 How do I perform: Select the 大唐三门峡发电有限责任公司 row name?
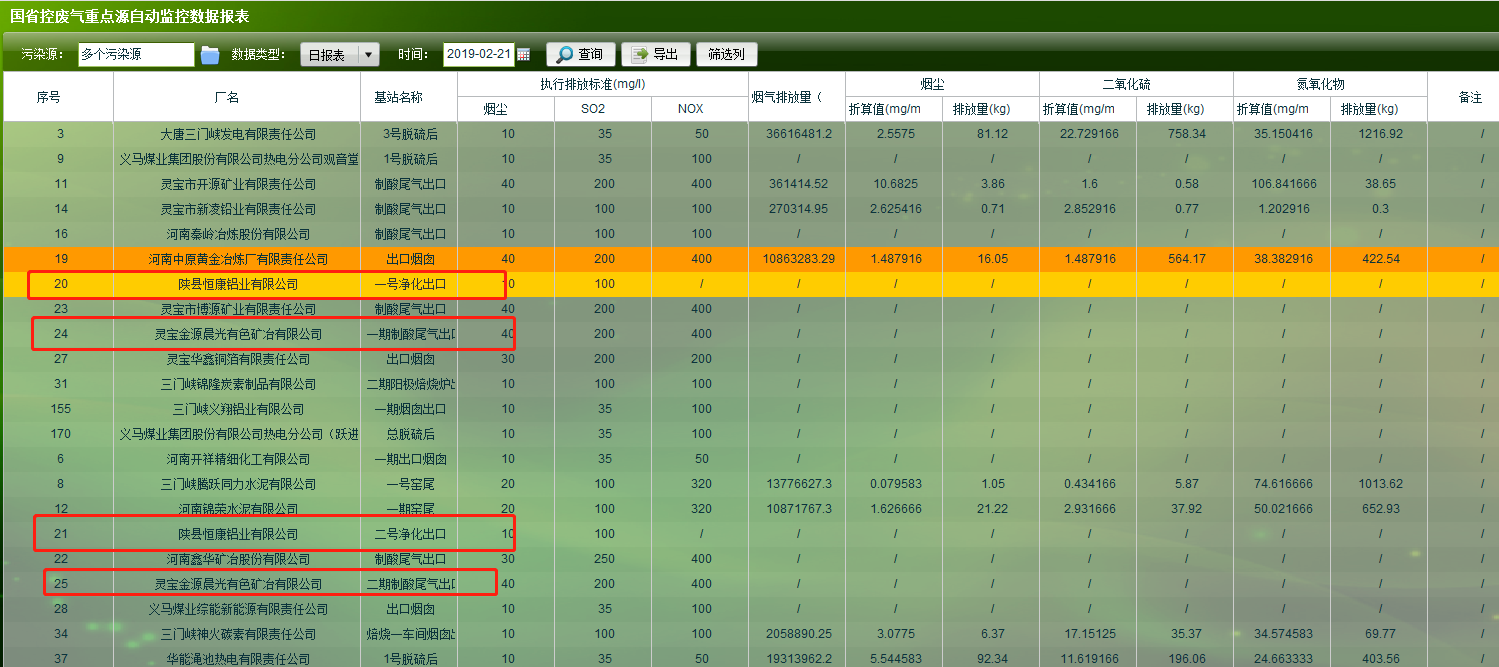click(x=238, y=134)
